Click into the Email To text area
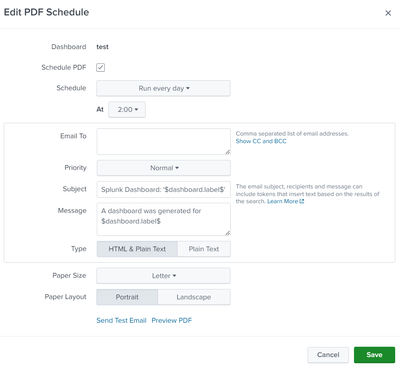The image size is (400, 369). (x=163, y=142)
